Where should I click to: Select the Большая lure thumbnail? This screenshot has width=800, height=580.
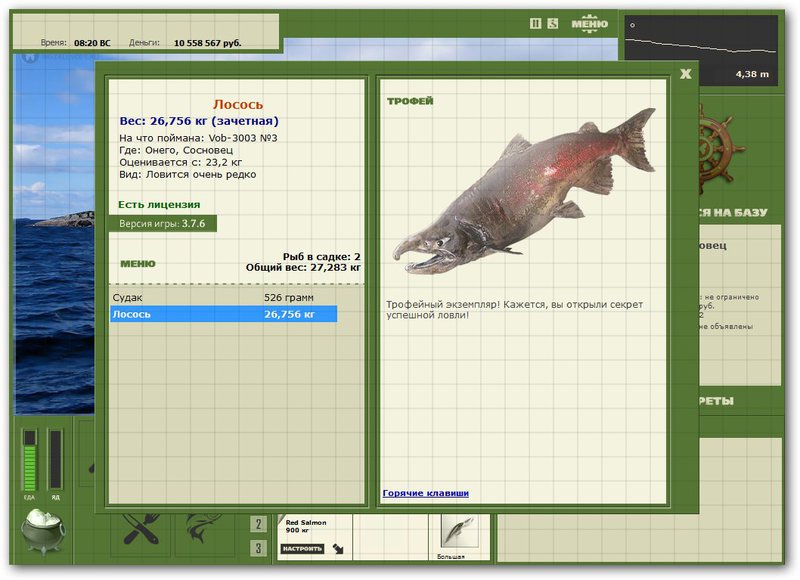458,533
